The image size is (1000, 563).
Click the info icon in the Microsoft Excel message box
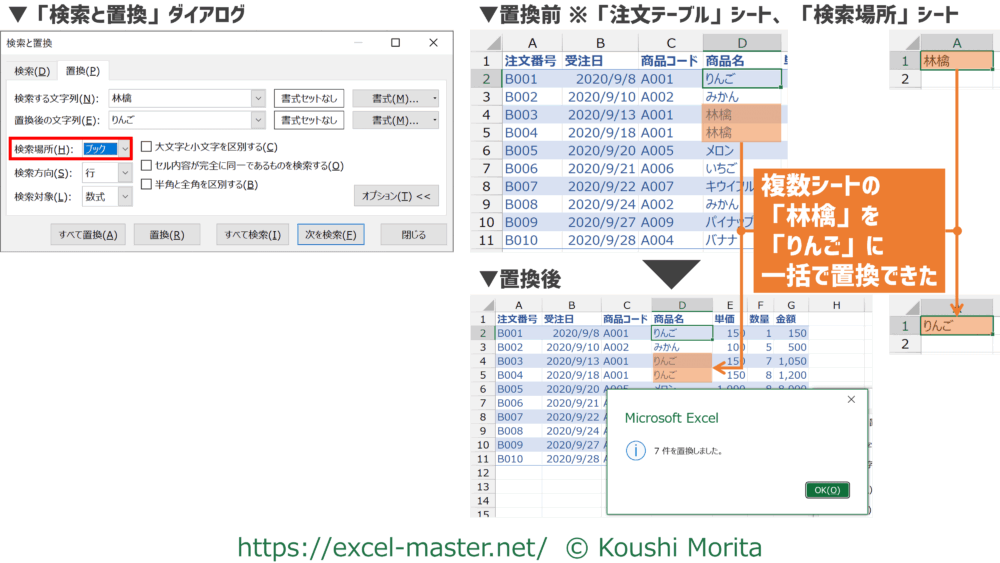633,451
